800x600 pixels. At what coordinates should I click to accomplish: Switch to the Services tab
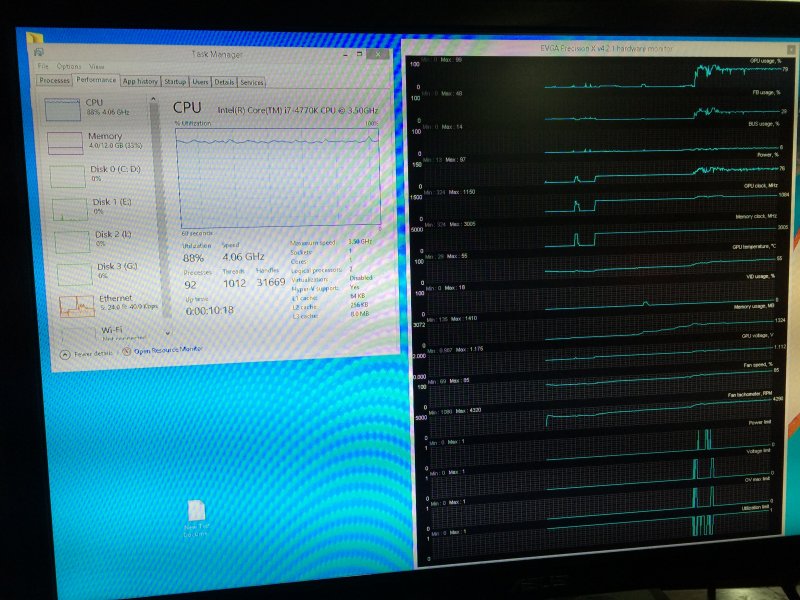(x=252, y=82)
